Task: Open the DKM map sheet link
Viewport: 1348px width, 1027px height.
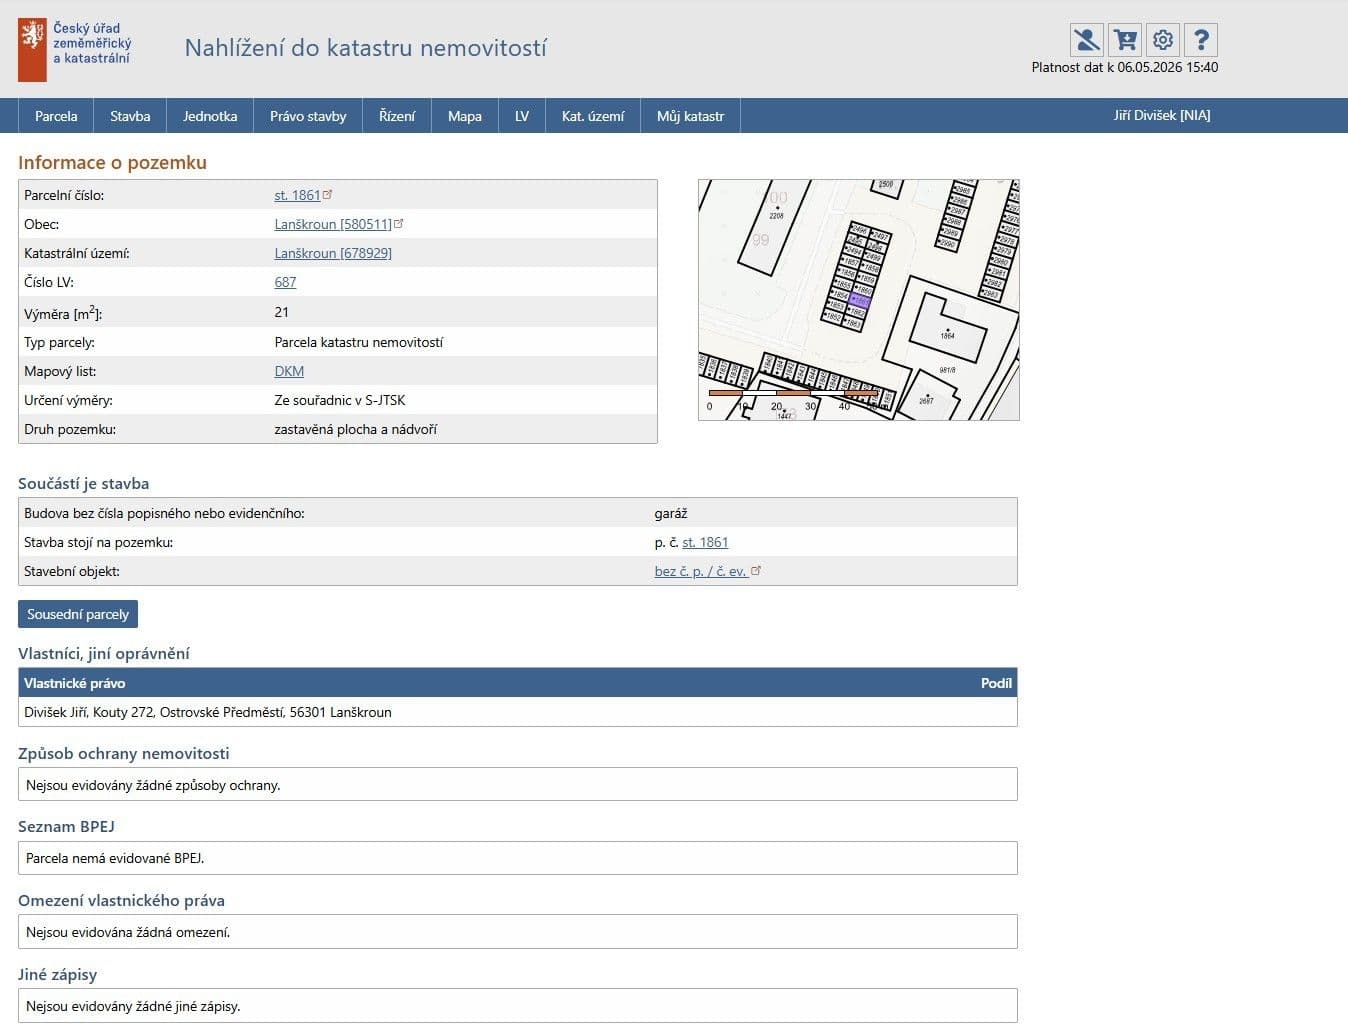Action: click(289, 371)
